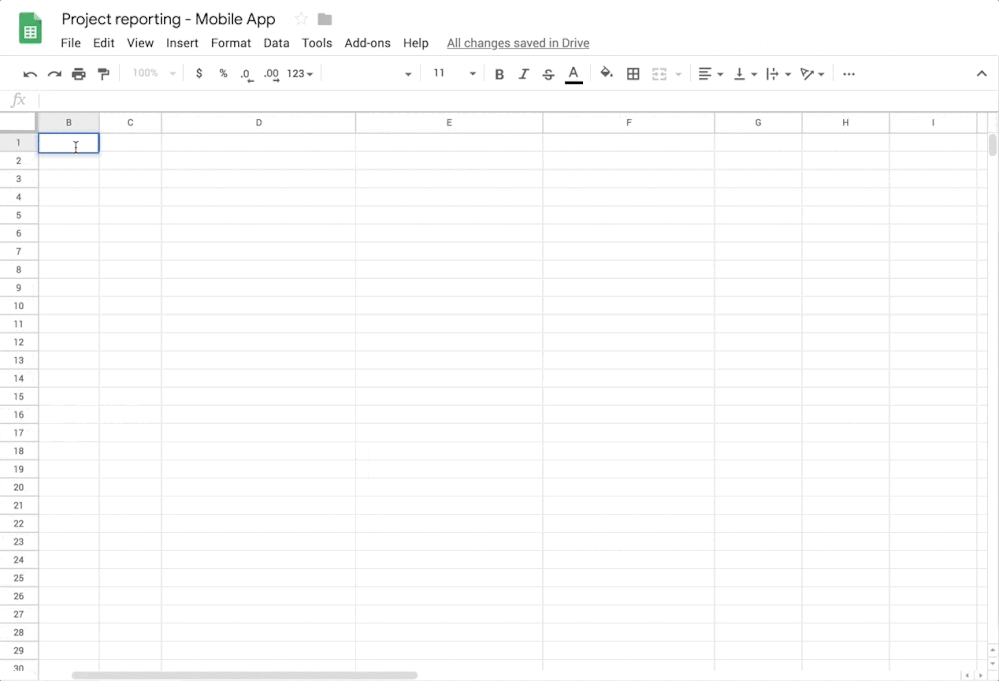Click the scroll down arrow

pos(993,664)
